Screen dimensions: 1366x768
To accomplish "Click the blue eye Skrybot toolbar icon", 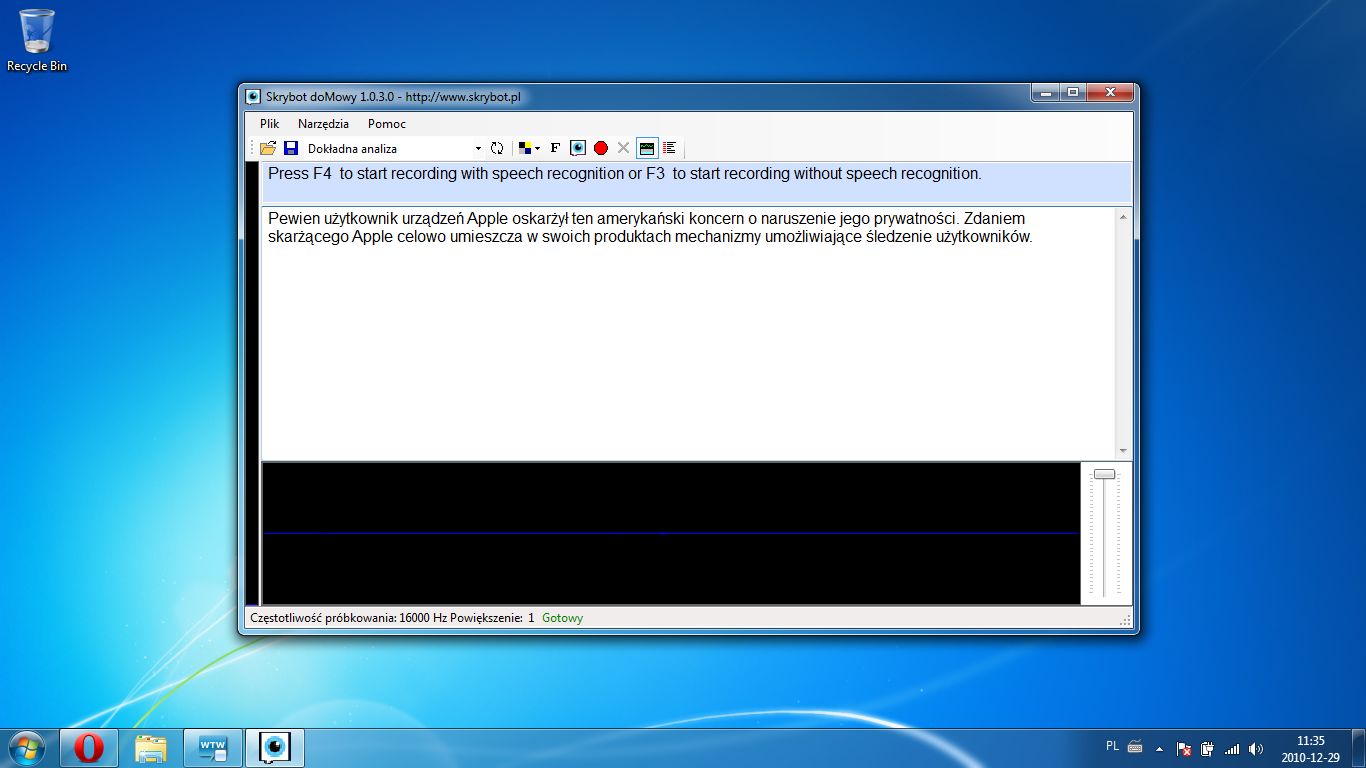I will [578, 148].
